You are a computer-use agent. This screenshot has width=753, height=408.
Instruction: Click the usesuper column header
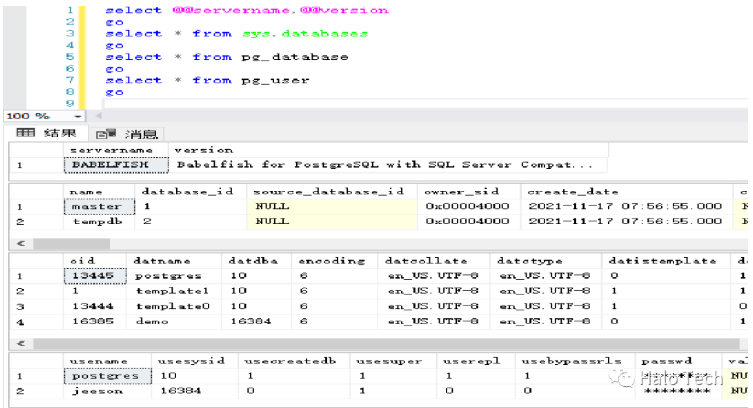tap(393, 361)
